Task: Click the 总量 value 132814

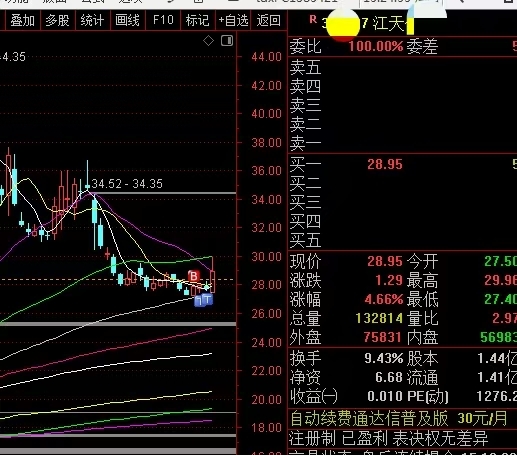Action: click(379, 318)
